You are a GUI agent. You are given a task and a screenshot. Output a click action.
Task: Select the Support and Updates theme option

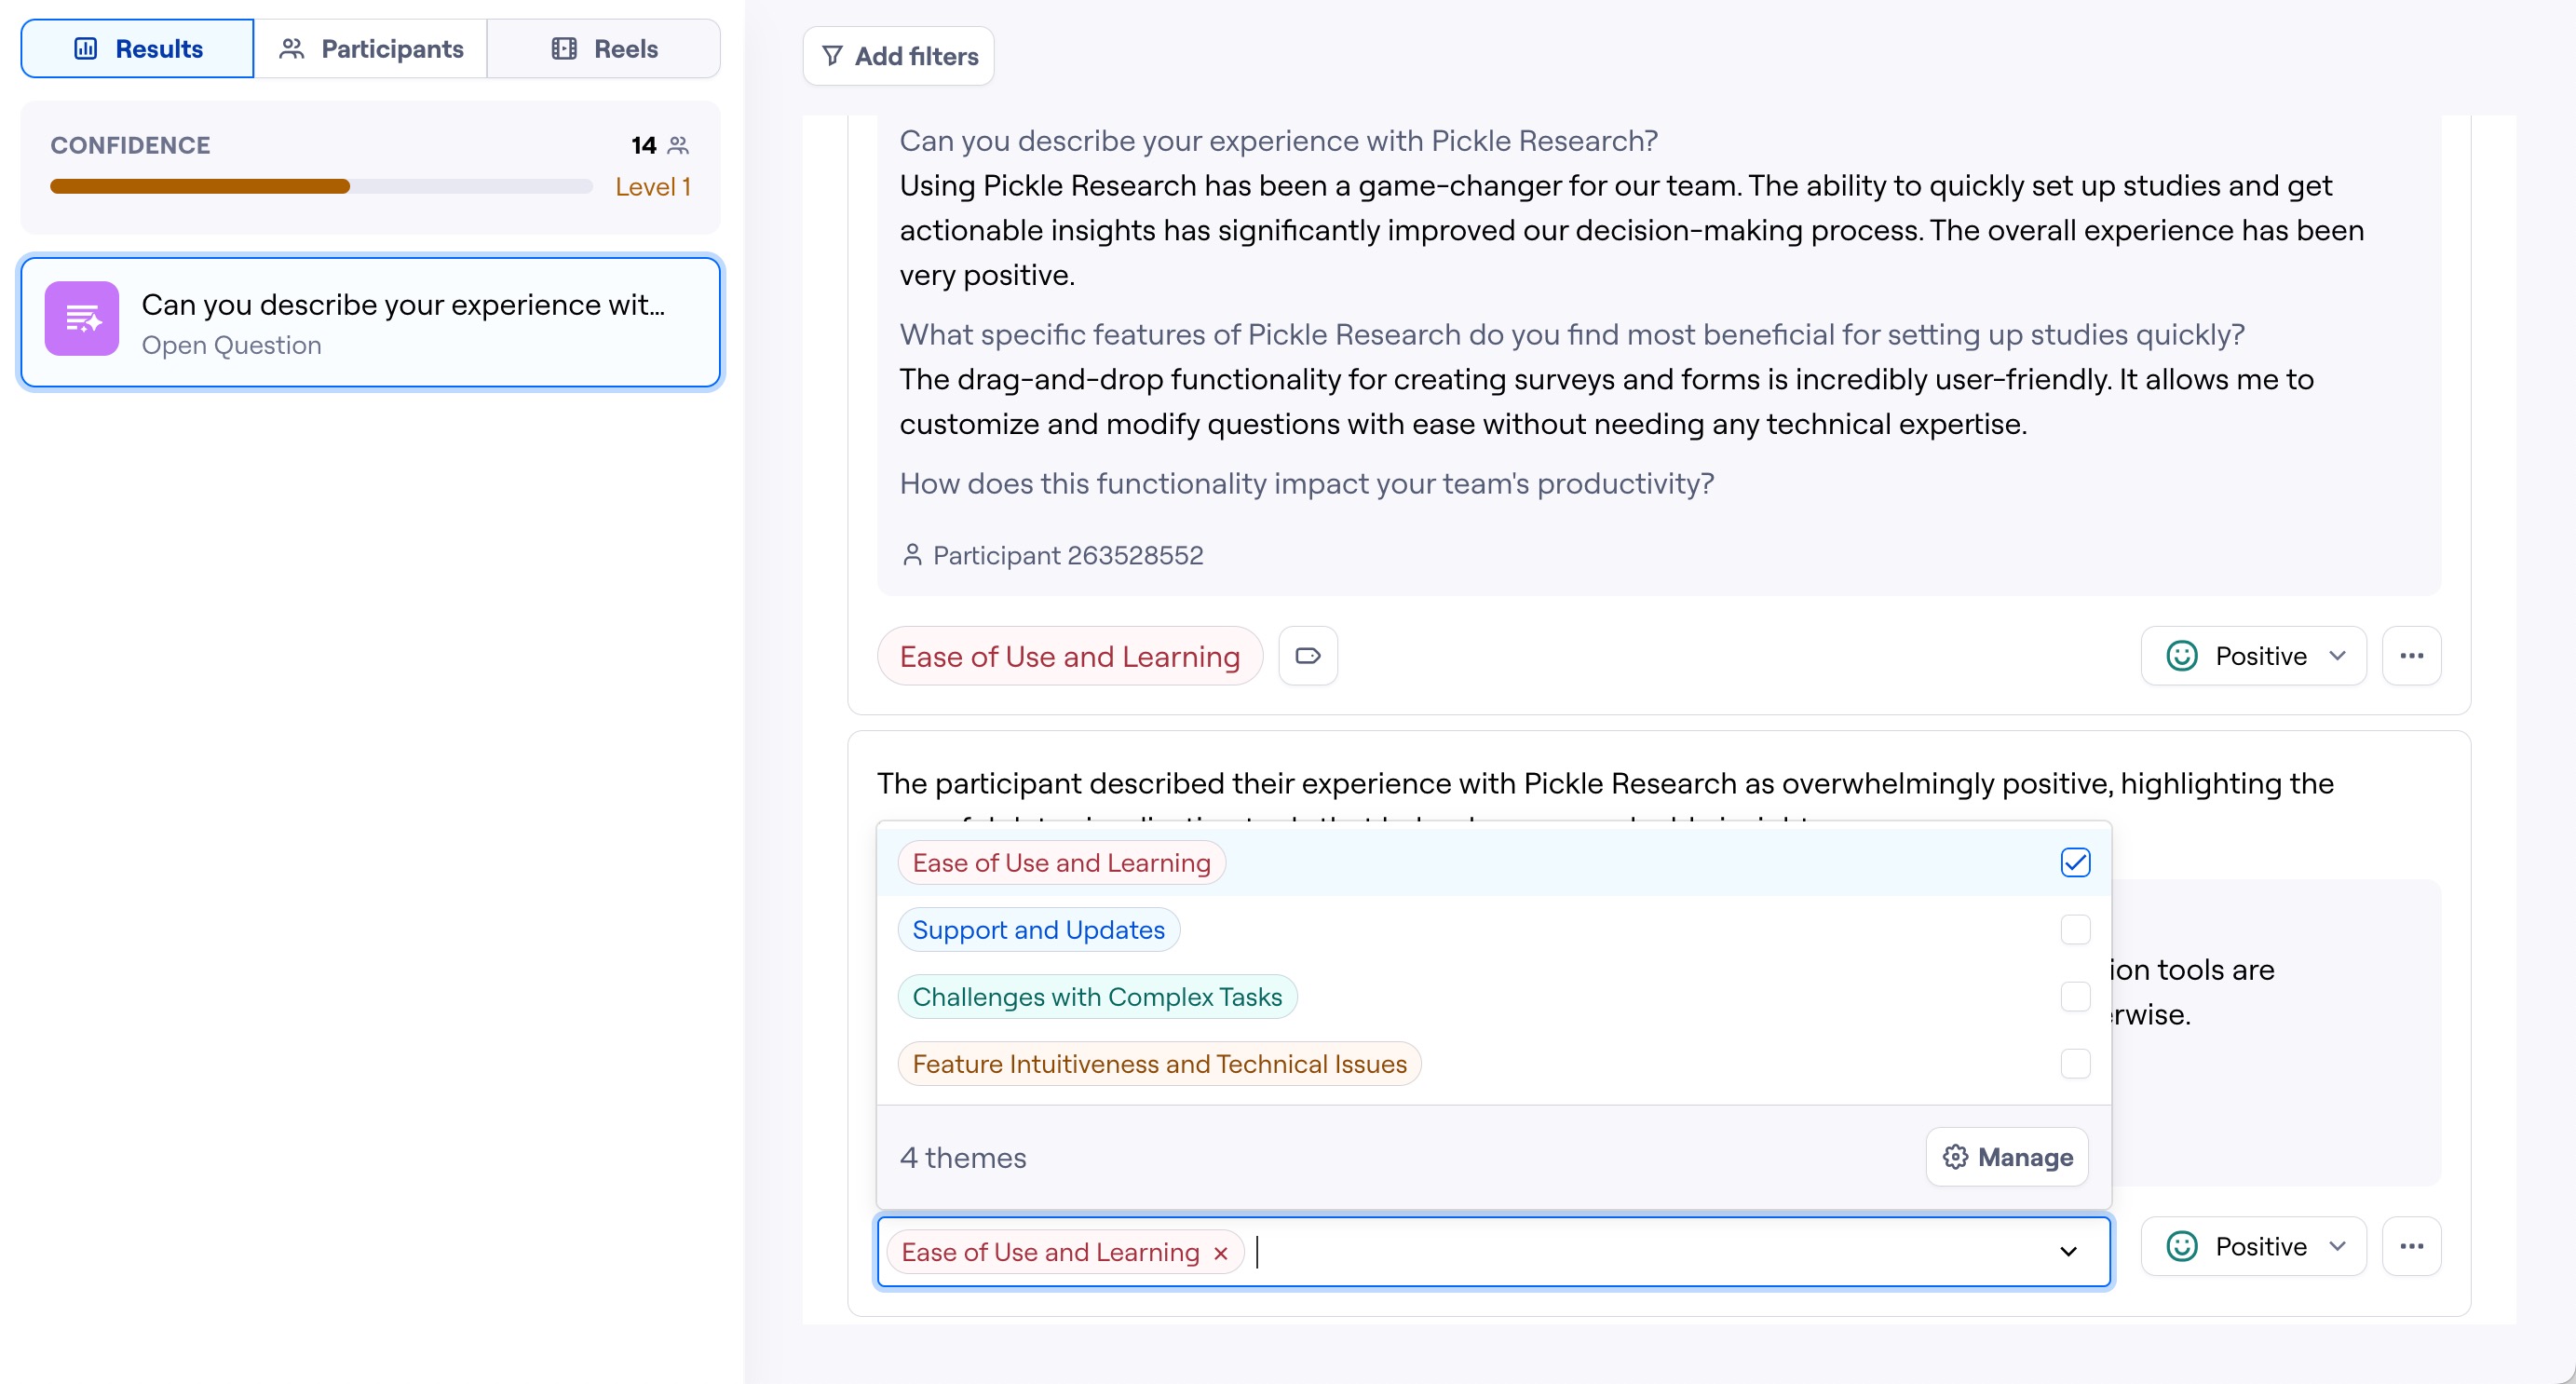pos(1494,930)
